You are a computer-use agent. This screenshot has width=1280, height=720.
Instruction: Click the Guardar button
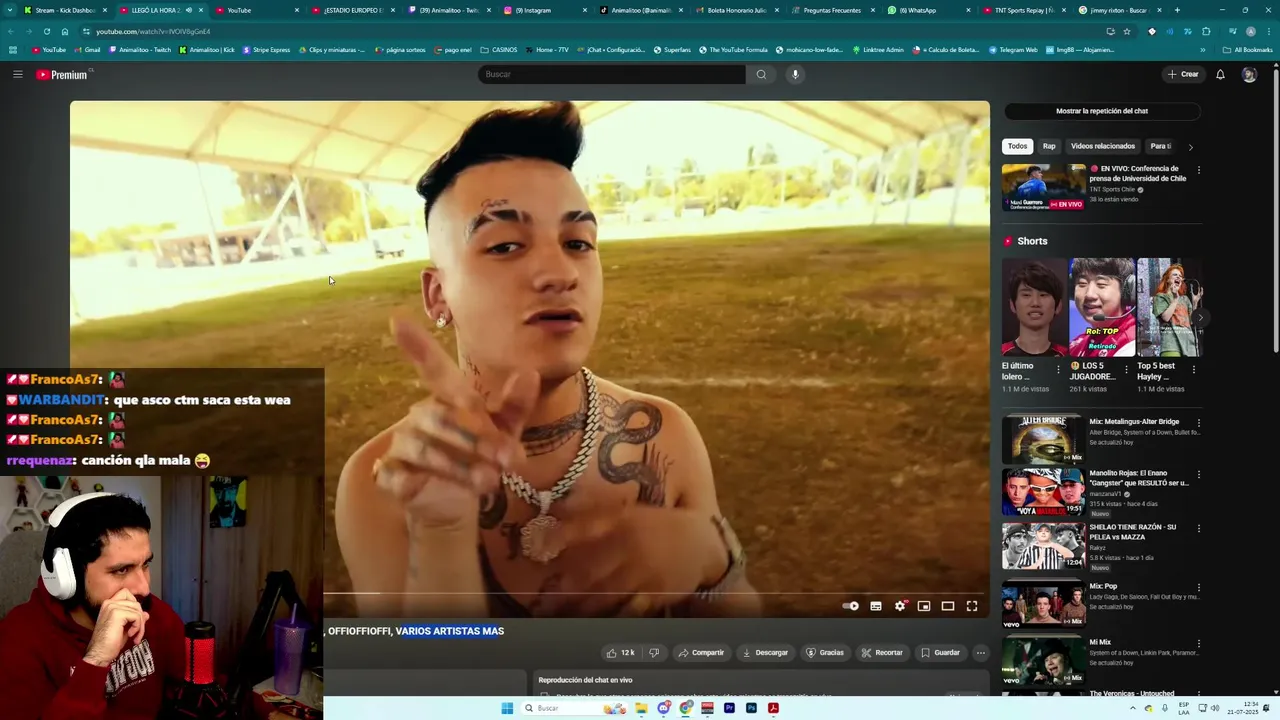pyautogui.click(x=940, y=653)
